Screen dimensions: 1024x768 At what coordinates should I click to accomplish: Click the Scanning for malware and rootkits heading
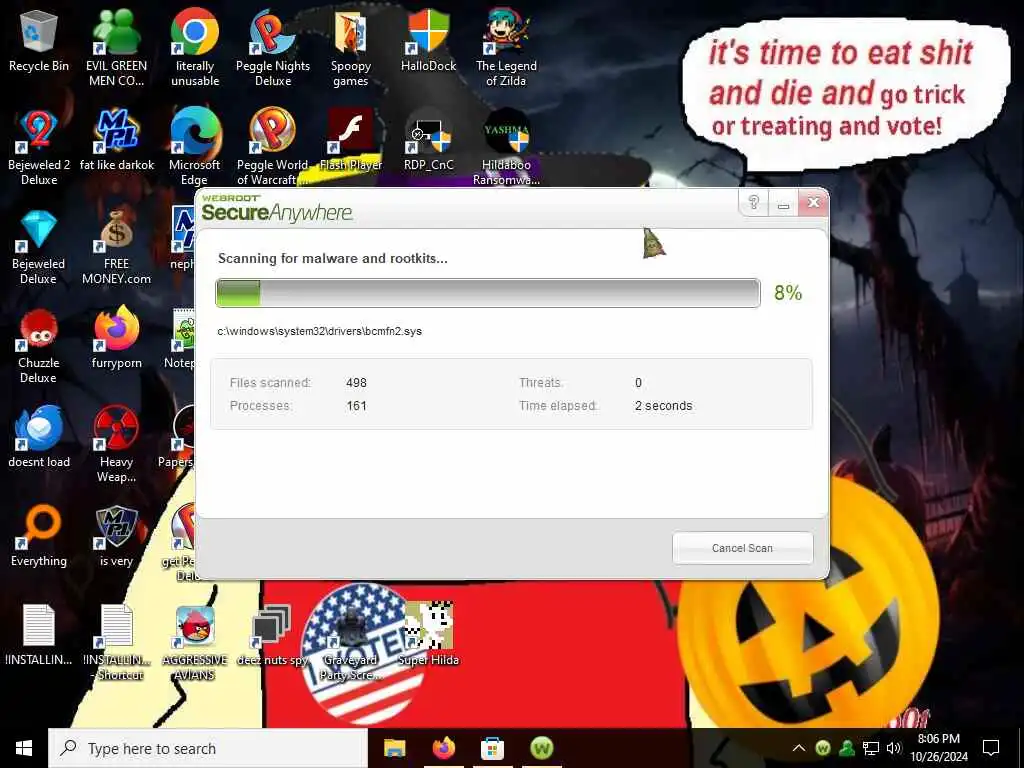click(x=332, y=258)
